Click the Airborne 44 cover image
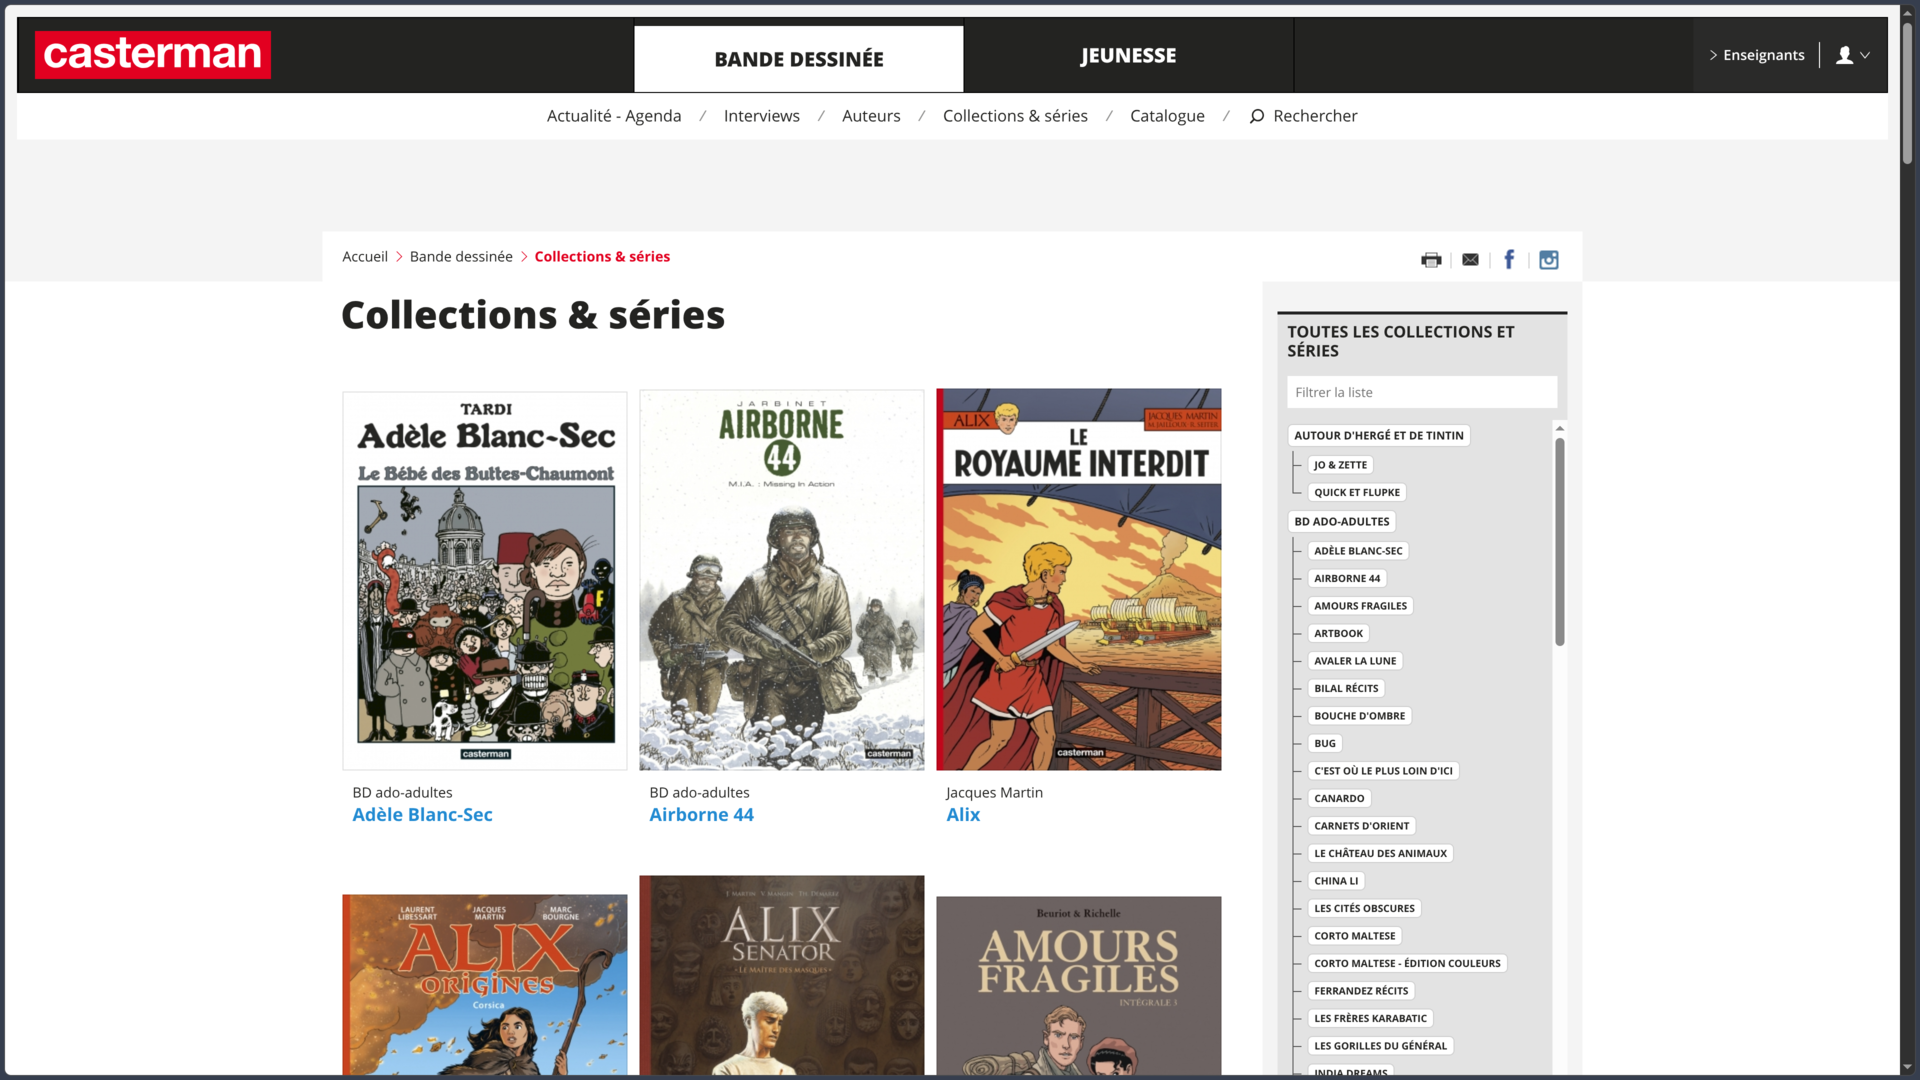 (782, 580)
